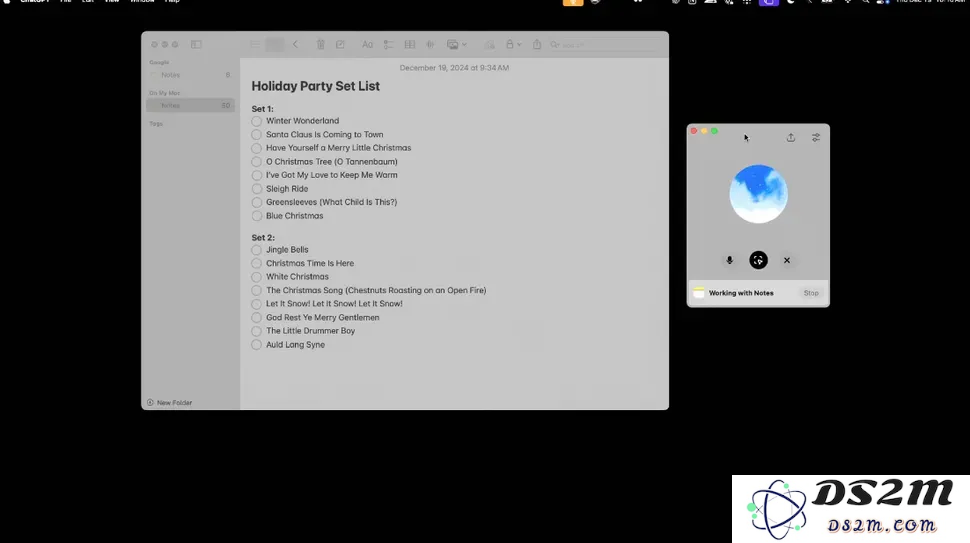Click Stop beside Working with Notes
The image size is (970, 543).
click(x=811, y=293)
